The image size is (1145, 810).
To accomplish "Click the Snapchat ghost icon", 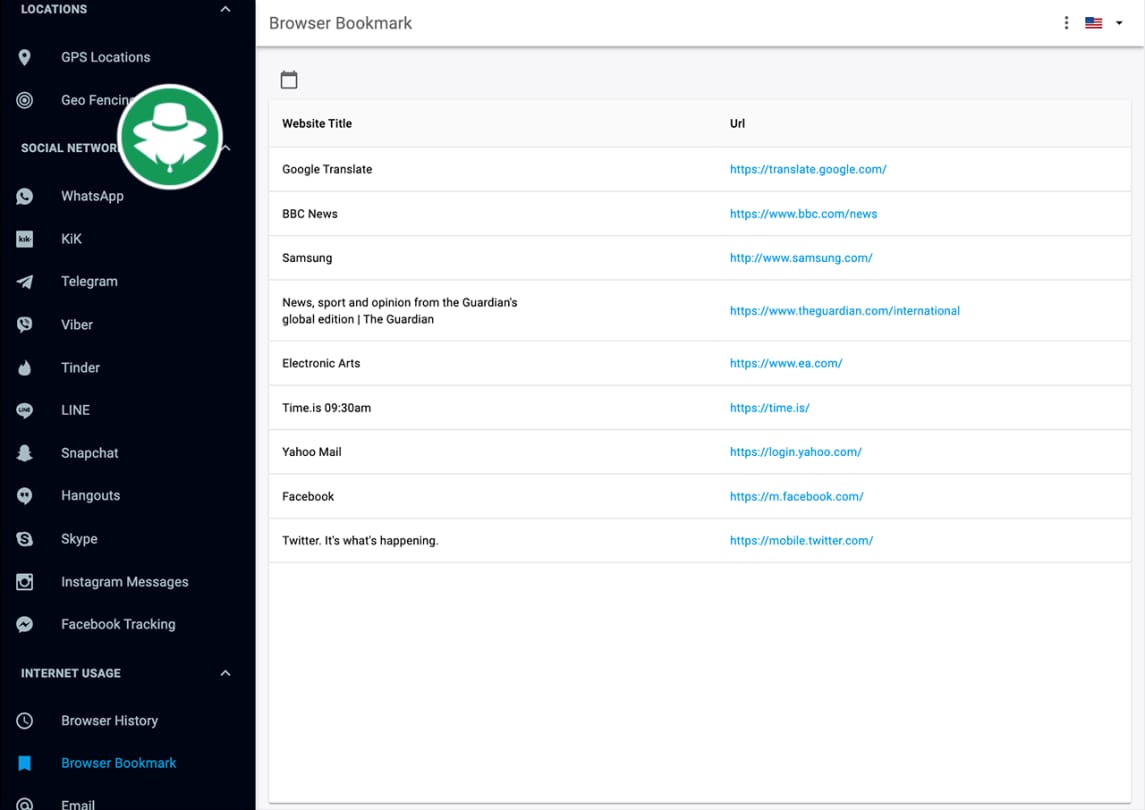I will (x=24, y=453).
